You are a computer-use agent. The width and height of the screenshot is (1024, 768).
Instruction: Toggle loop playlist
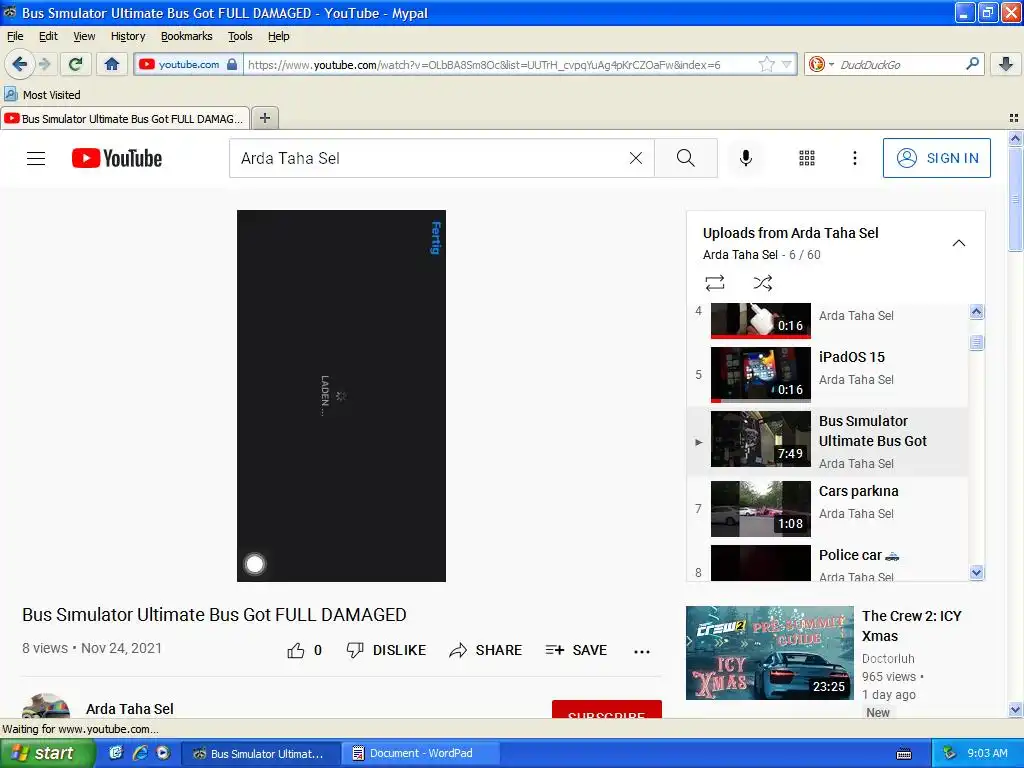click(714, 283)
